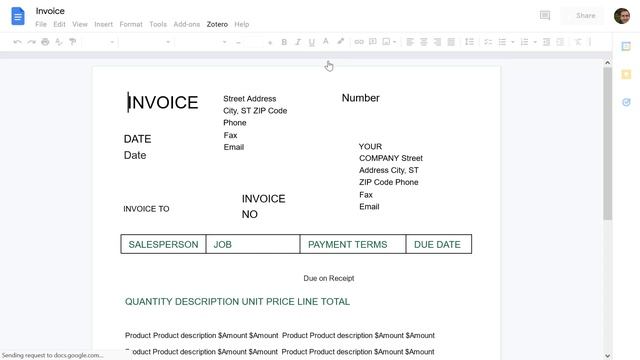The width and height of the screenshot is (640, 360).
Task: Undo the last action
Action: coord(17,42)
